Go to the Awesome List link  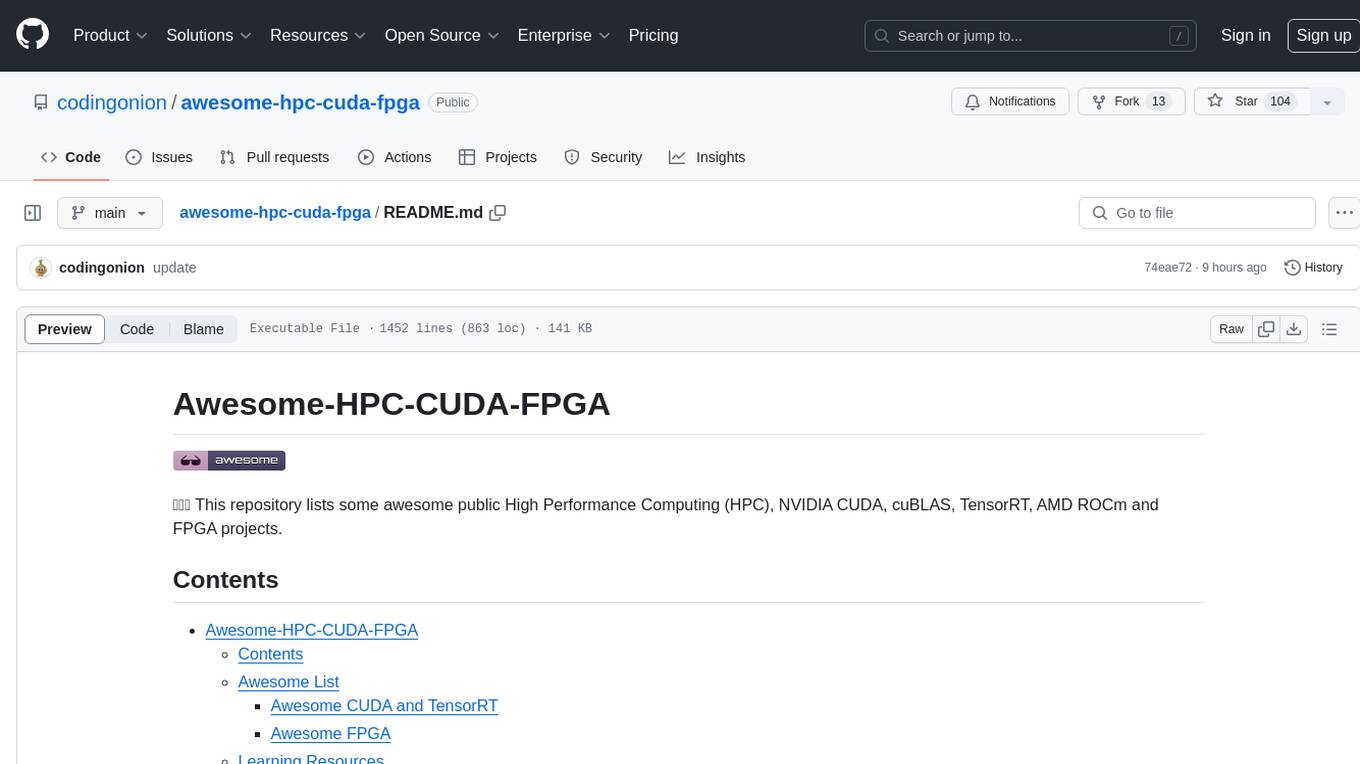click(288, 682)
